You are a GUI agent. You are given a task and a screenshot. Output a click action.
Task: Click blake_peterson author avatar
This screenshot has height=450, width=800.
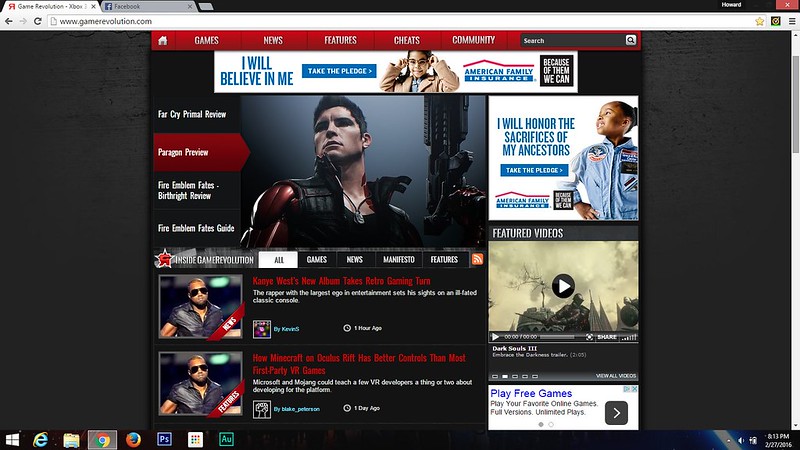point(262,409)
